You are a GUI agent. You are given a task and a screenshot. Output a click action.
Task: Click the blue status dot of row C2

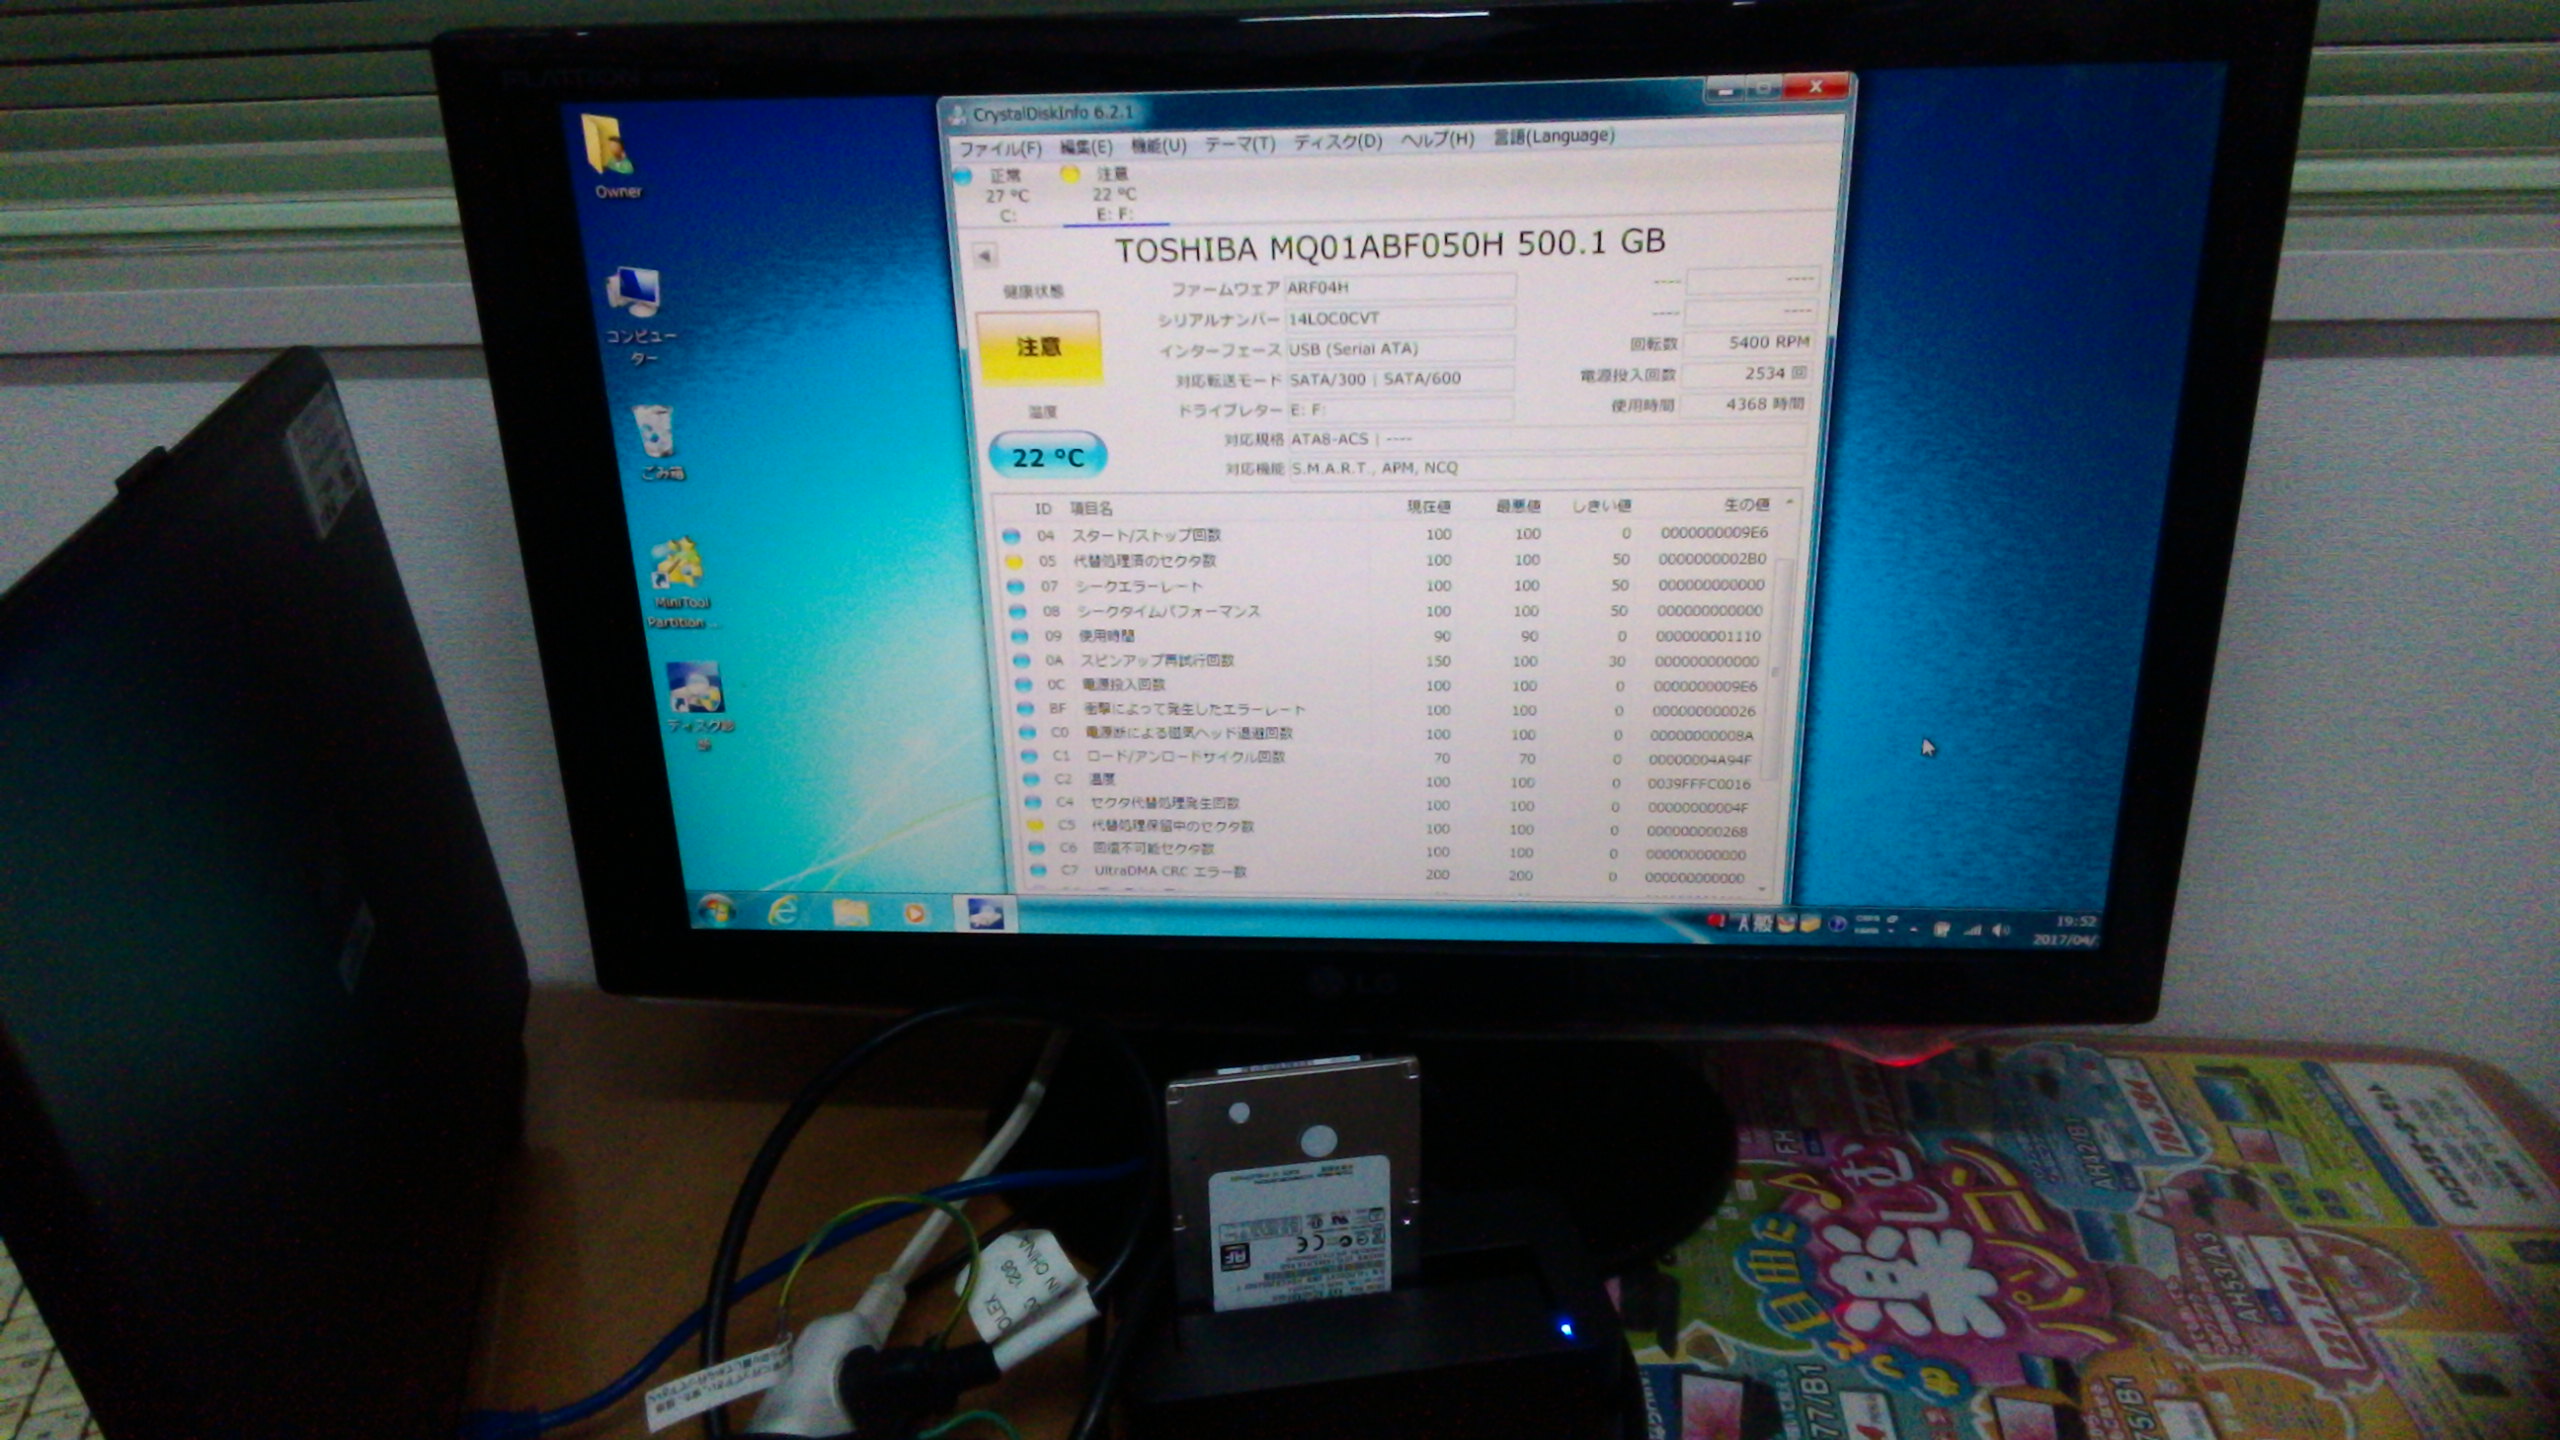point(1032,780)
